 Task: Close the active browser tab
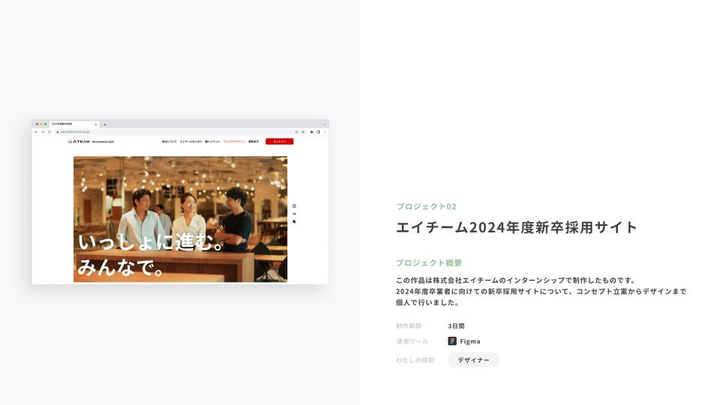(96, 124)
